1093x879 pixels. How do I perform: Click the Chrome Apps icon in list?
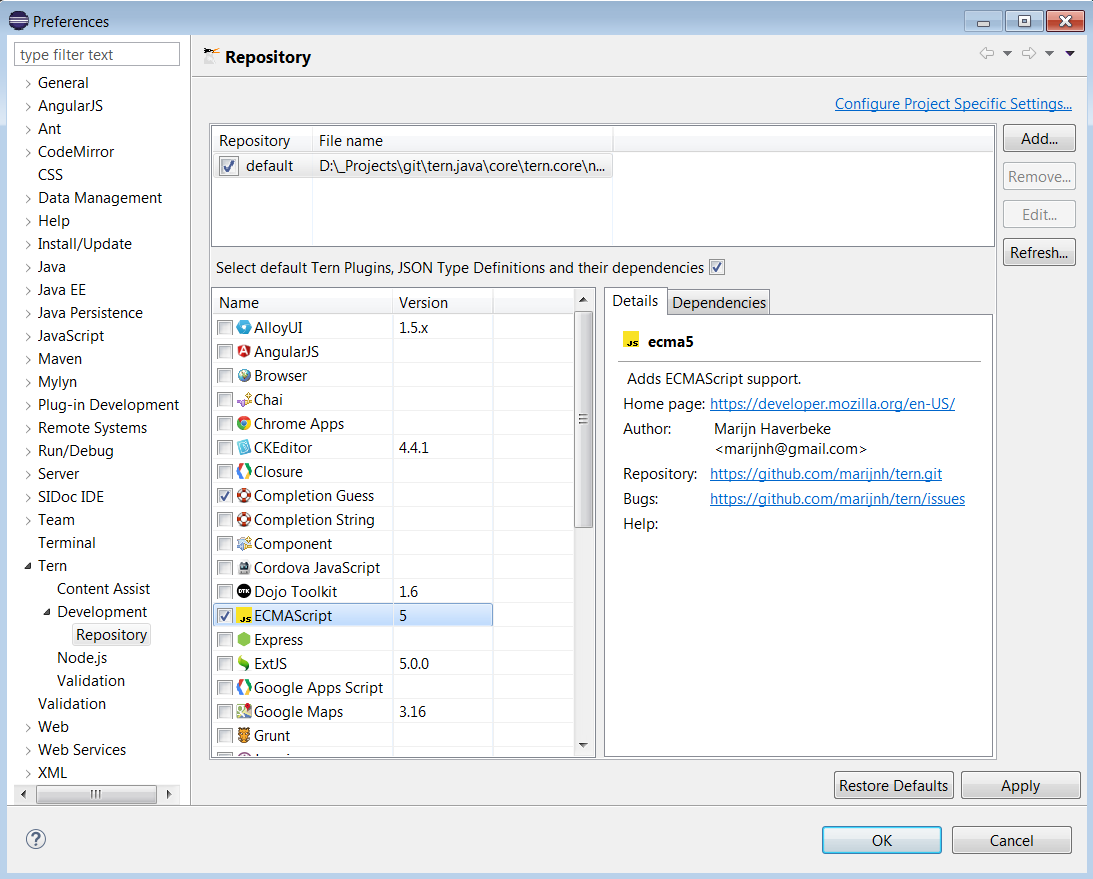(244, 424)
